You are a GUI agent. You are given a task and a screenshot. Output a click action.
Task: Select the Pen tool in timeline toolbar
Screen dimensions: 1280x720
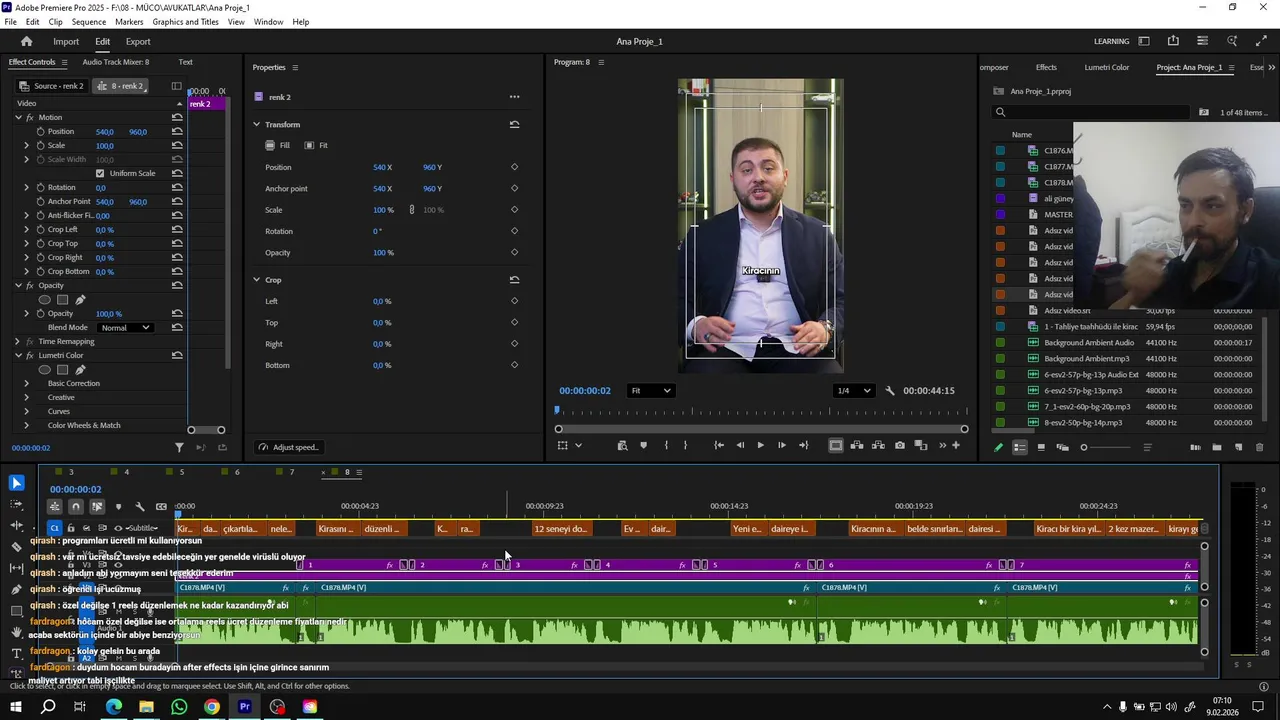pyautogui.click(x=16, y=590)
